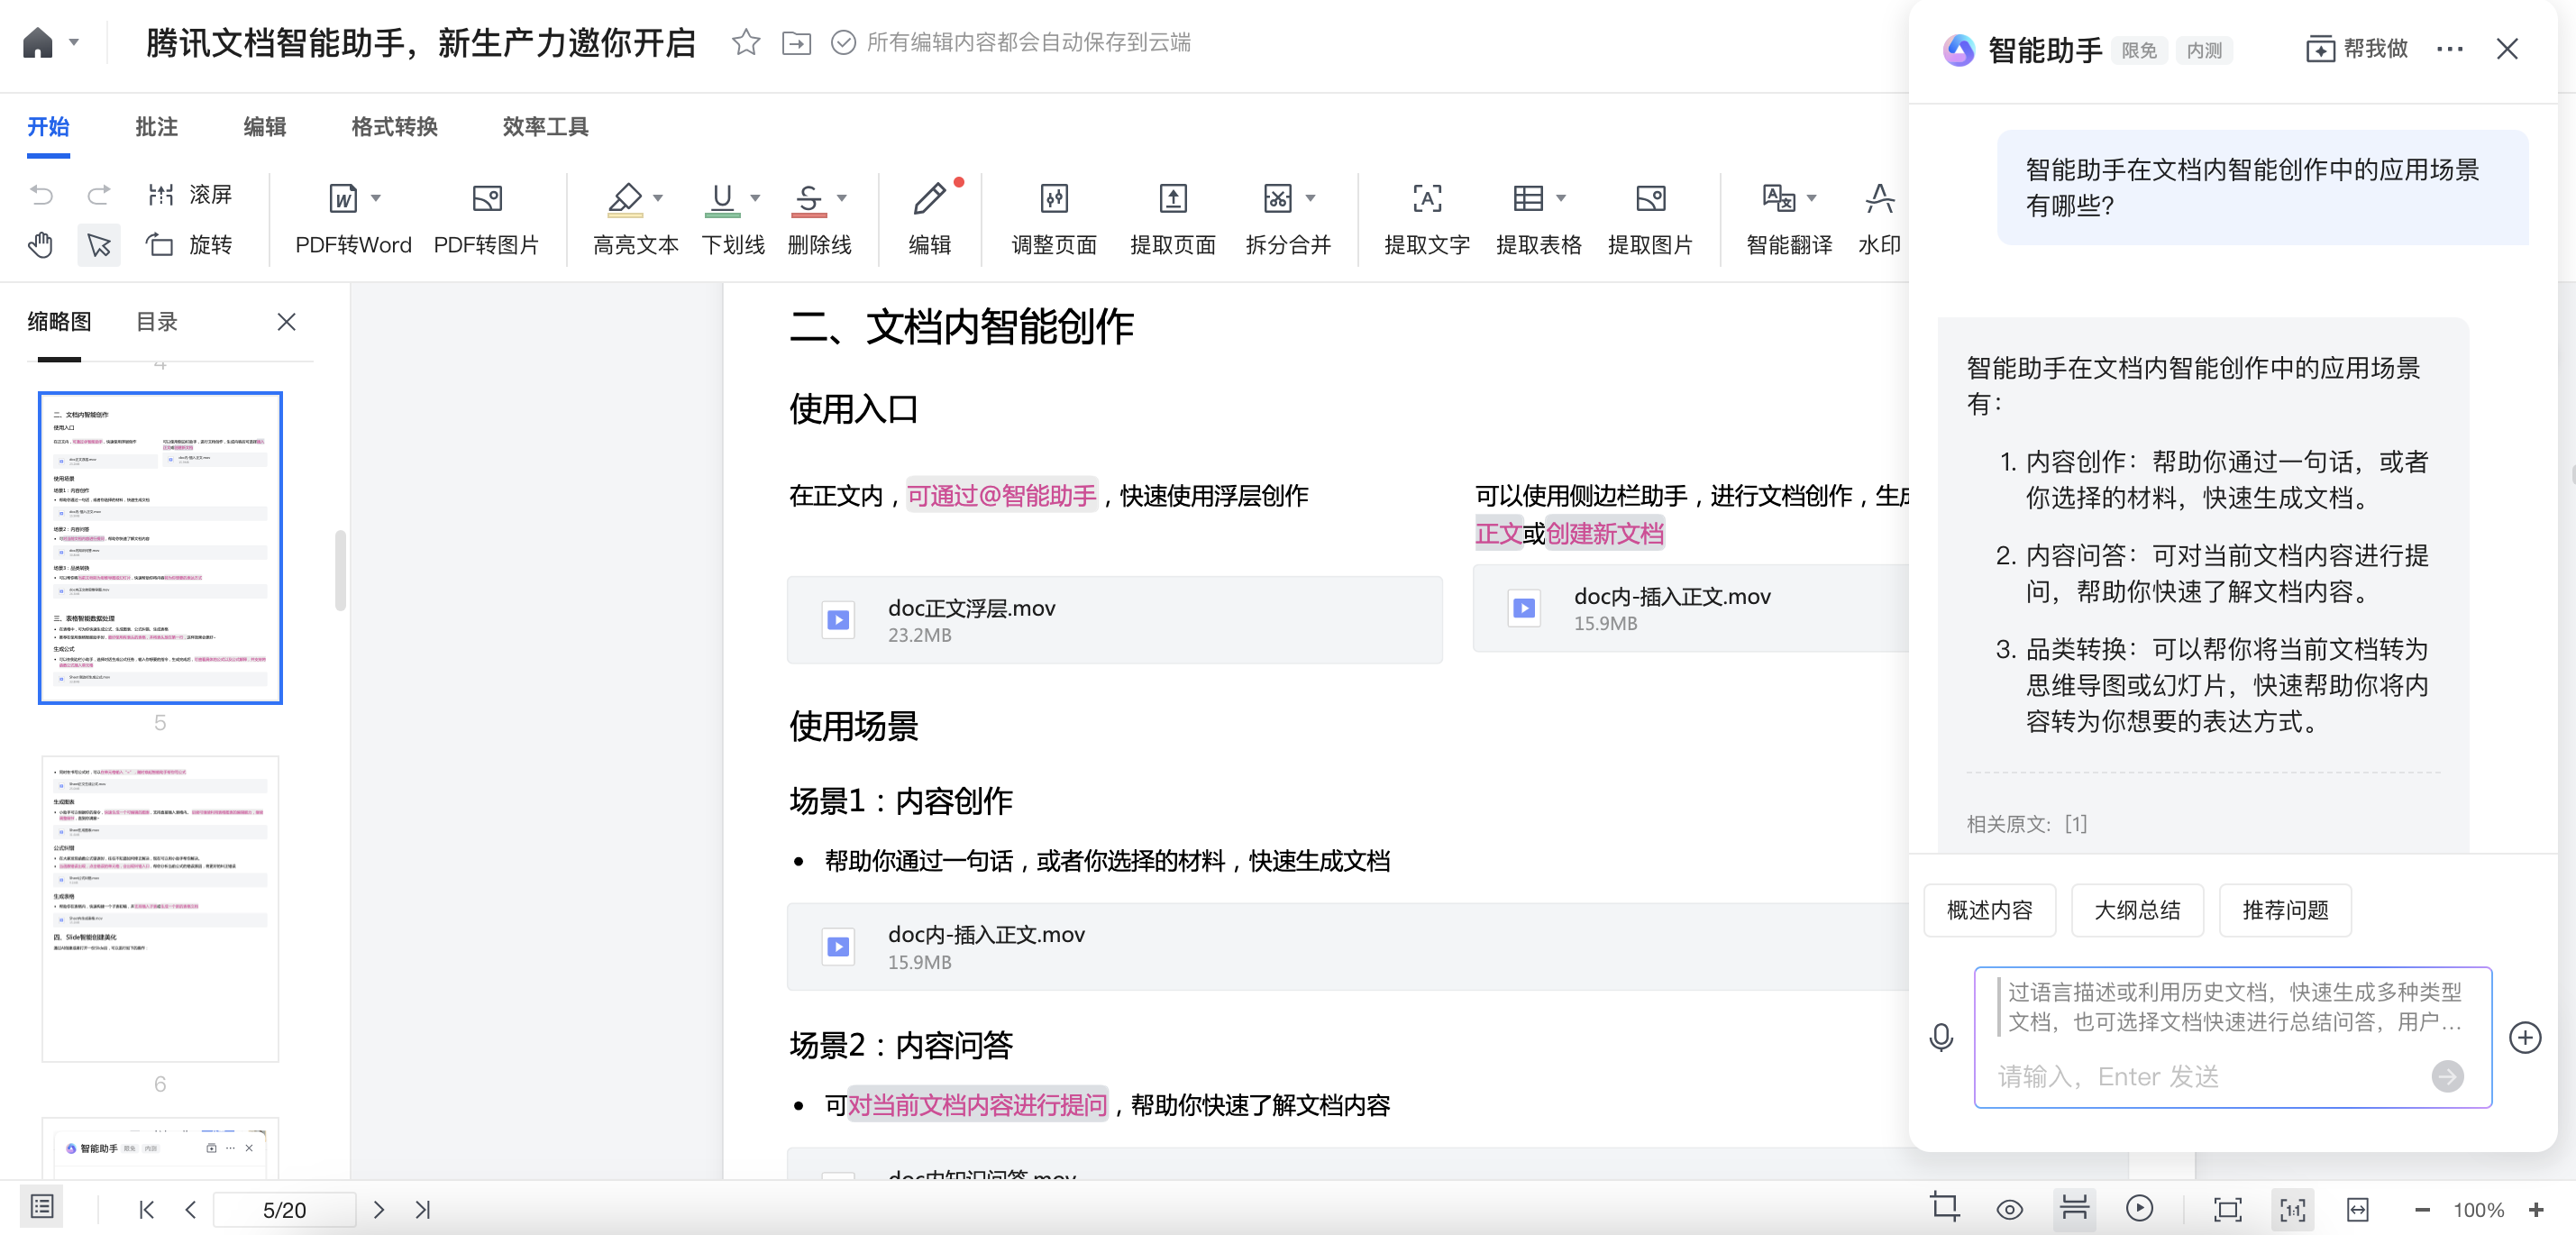Expand the home icon dropdown arrow
2576x1235 pixels.
click(x=74, y=42)
